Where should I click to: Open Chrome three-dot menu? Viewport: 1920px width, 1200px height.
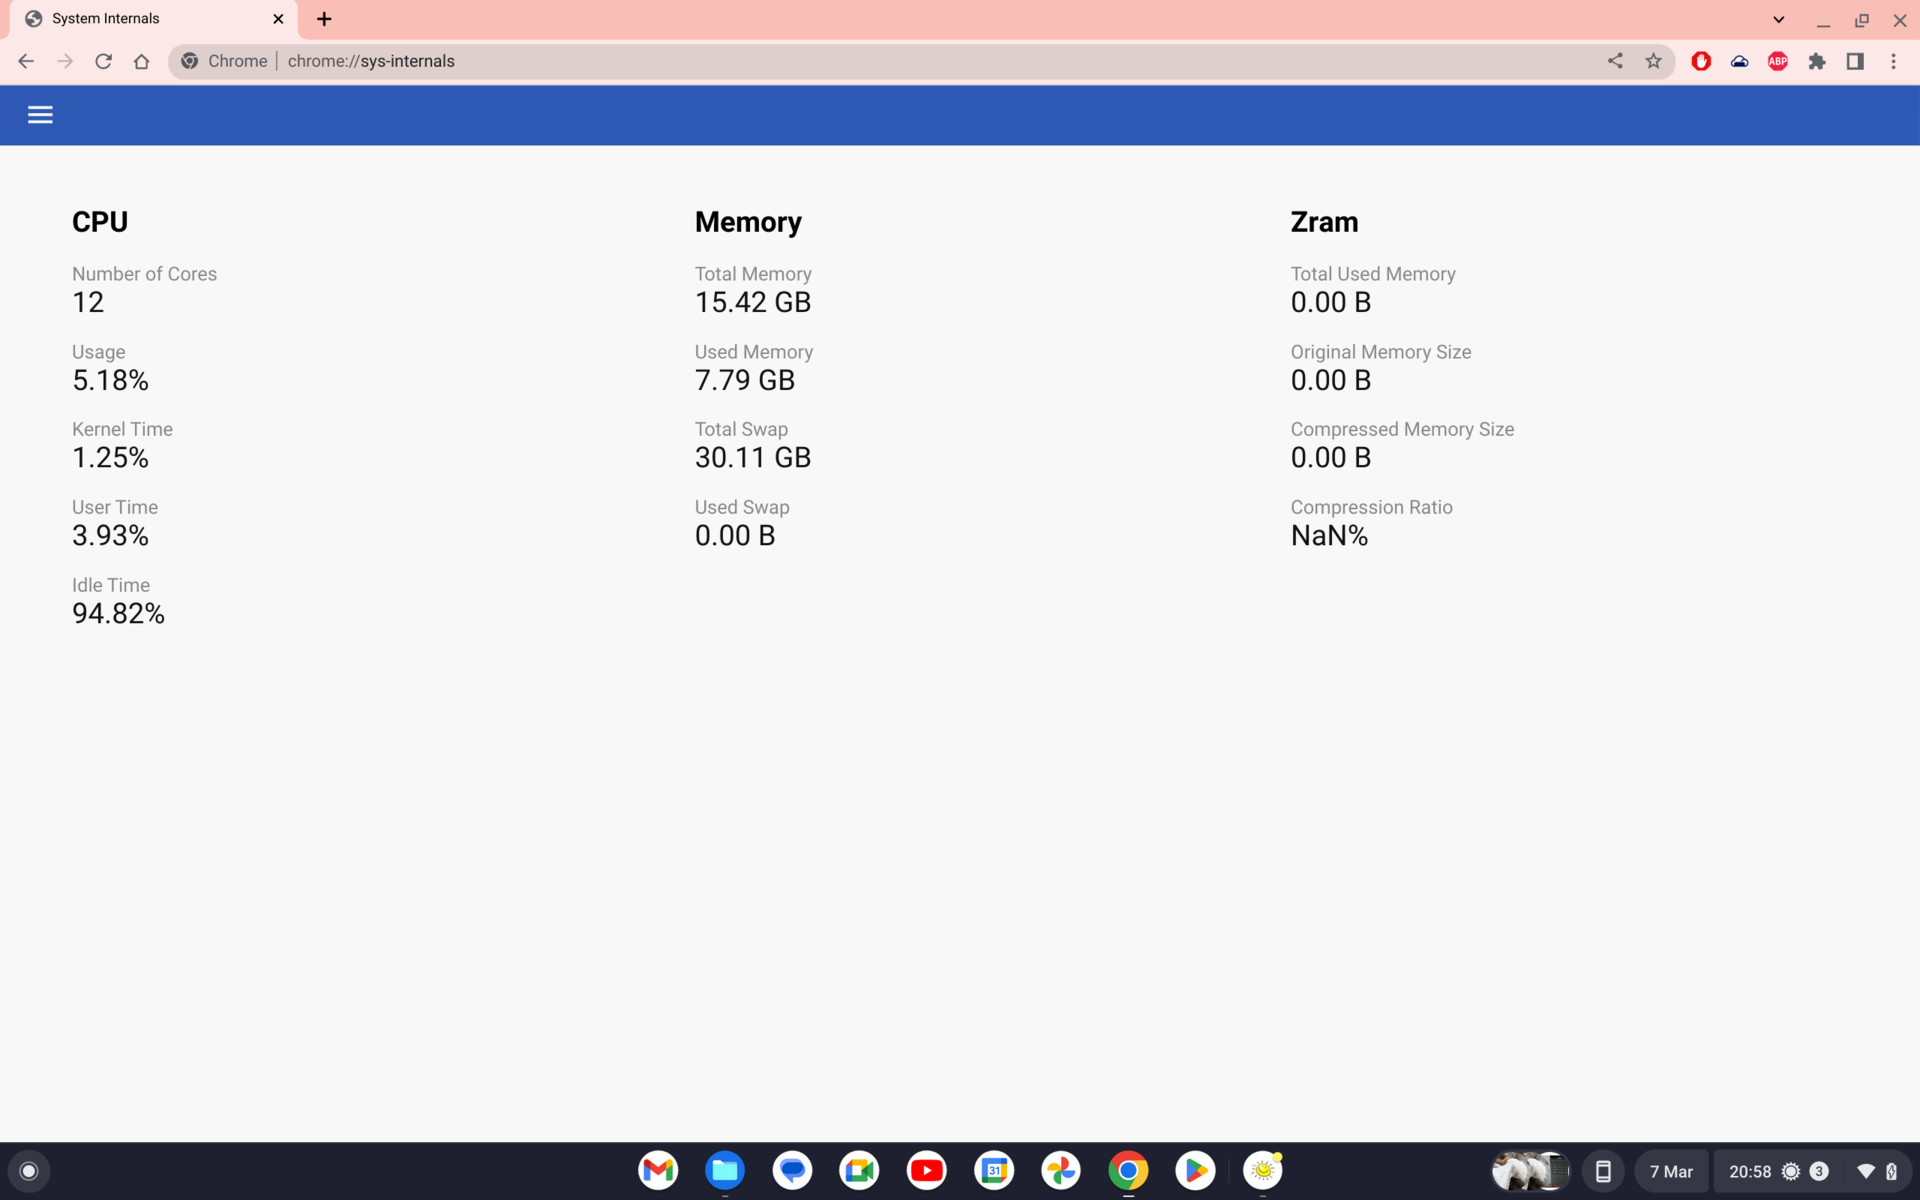[x=1893, y=61]
